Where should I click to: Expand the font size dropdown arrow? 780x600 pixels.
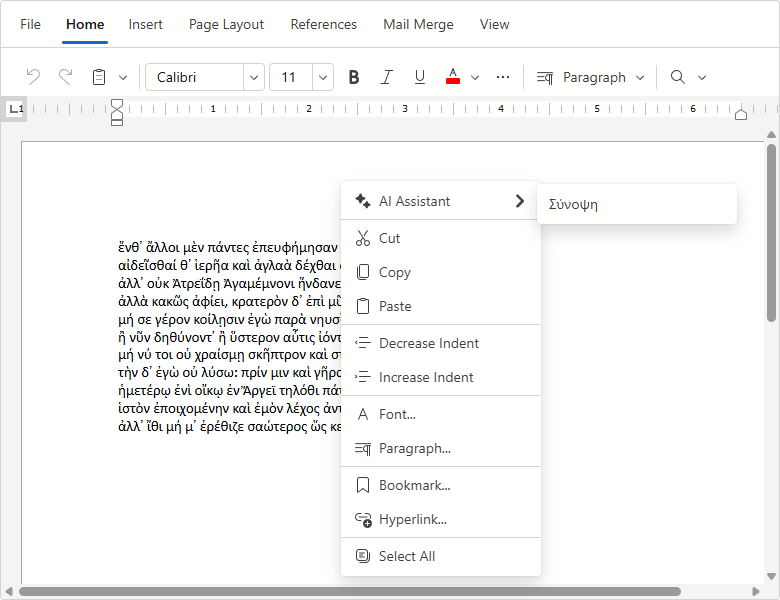click(x=323, y=78)
